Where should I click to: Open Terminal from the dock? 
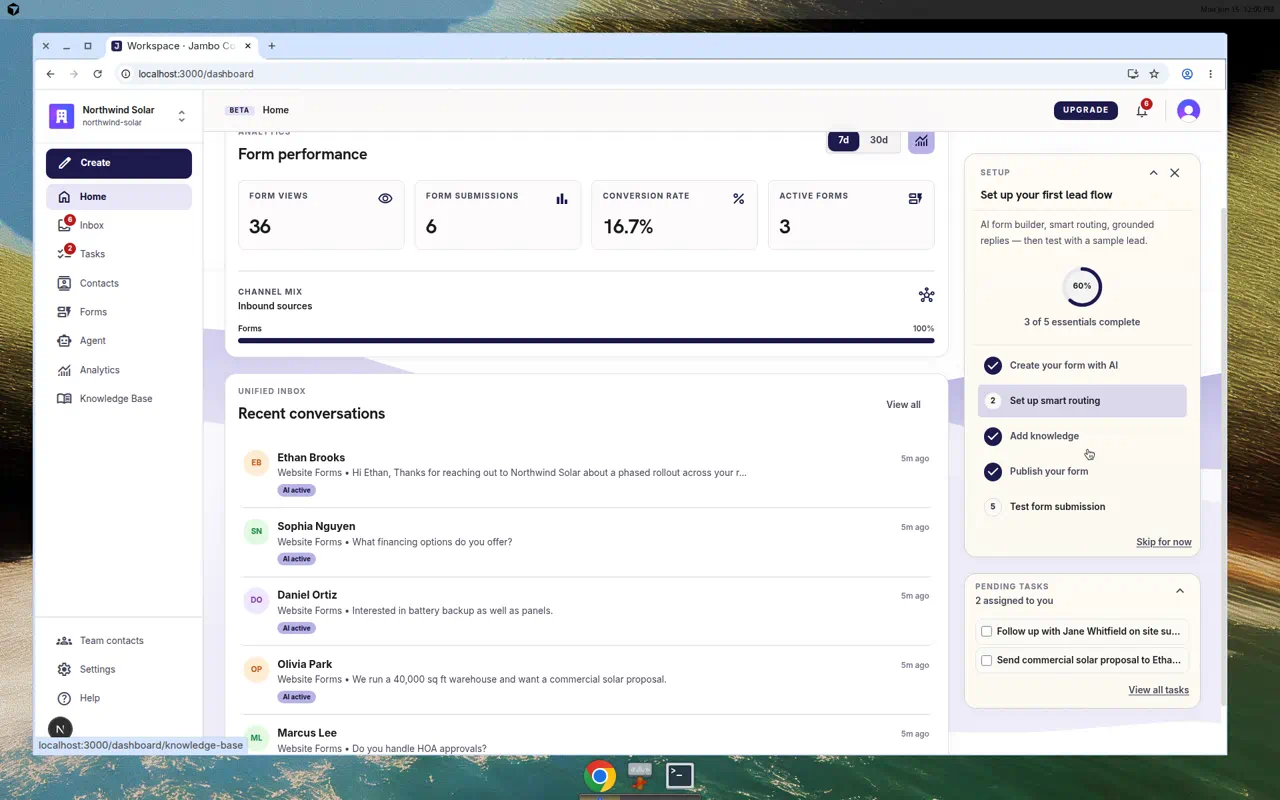[680, 776]
